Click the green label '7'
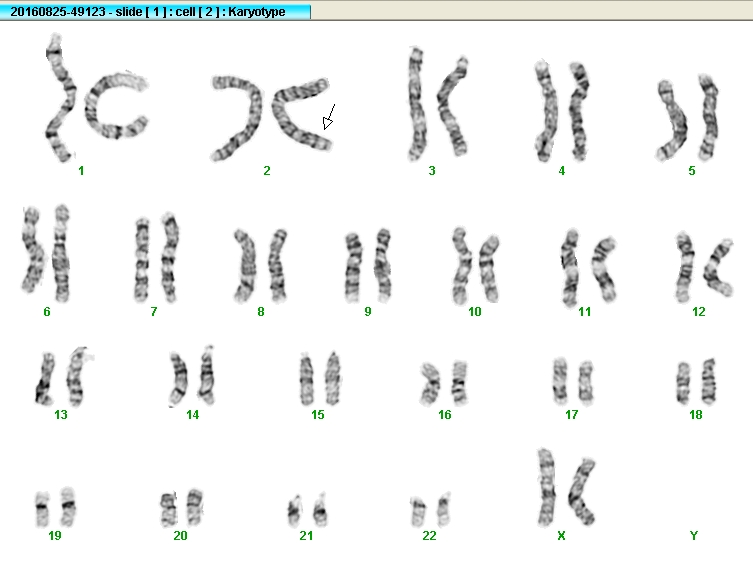753x579 pixels. click(154, 312)
